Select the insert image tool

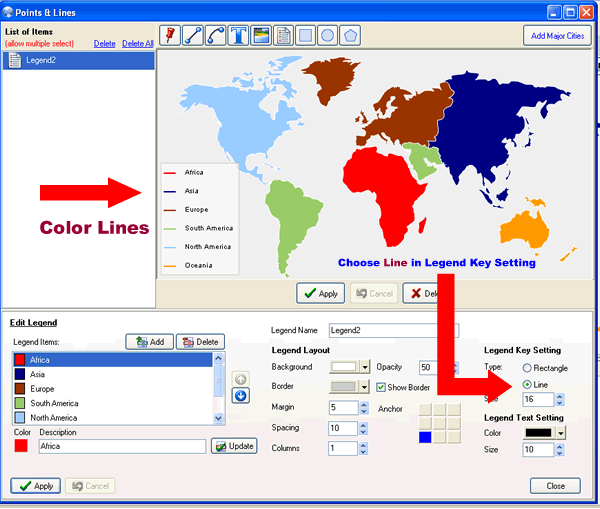coord(261,36)
